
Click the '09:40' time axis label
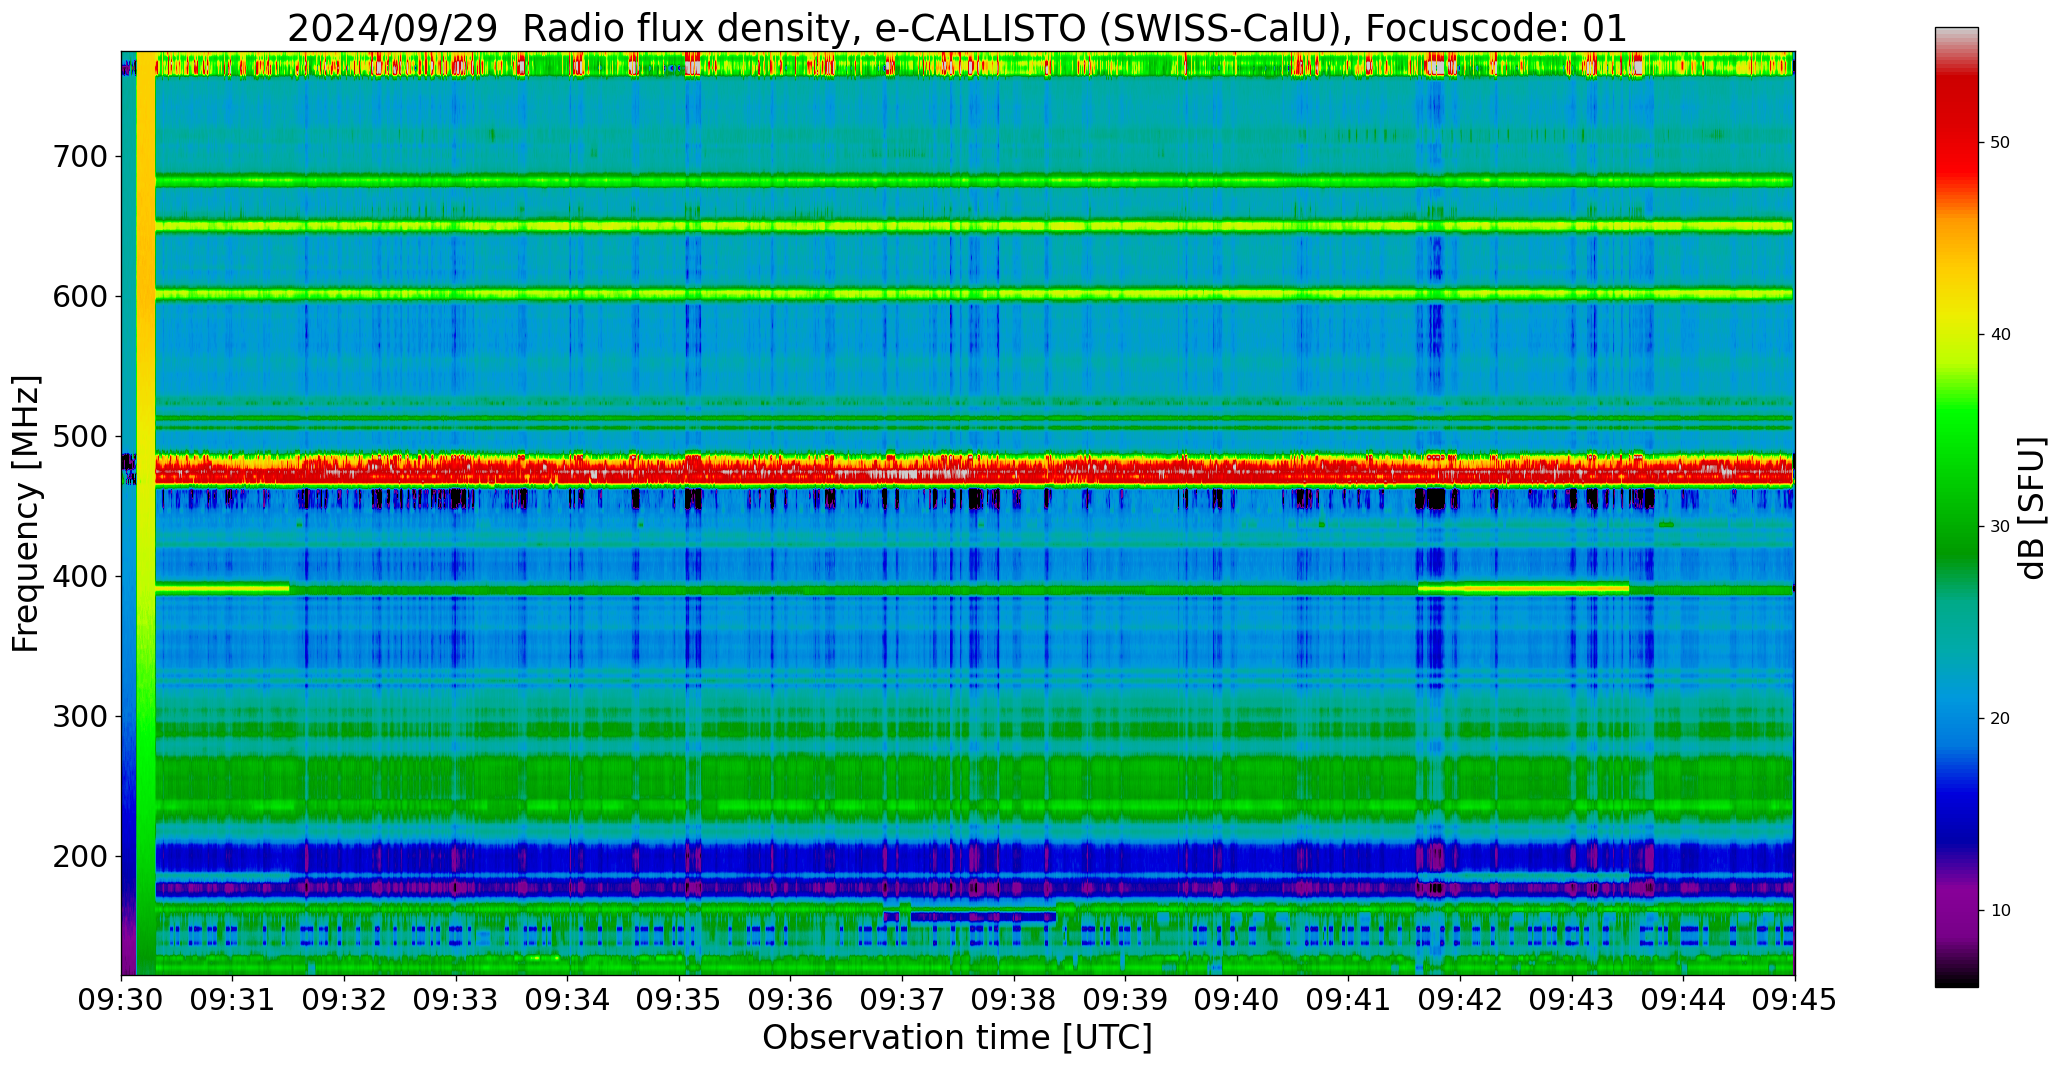tap(1237, 999)
